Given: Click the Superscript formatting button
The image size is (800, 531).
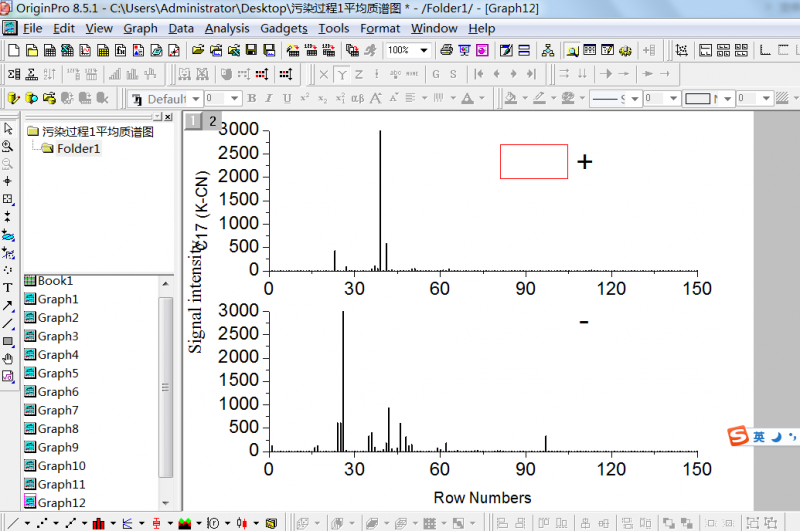Looking at the screenshot, I should pos(305,98).
